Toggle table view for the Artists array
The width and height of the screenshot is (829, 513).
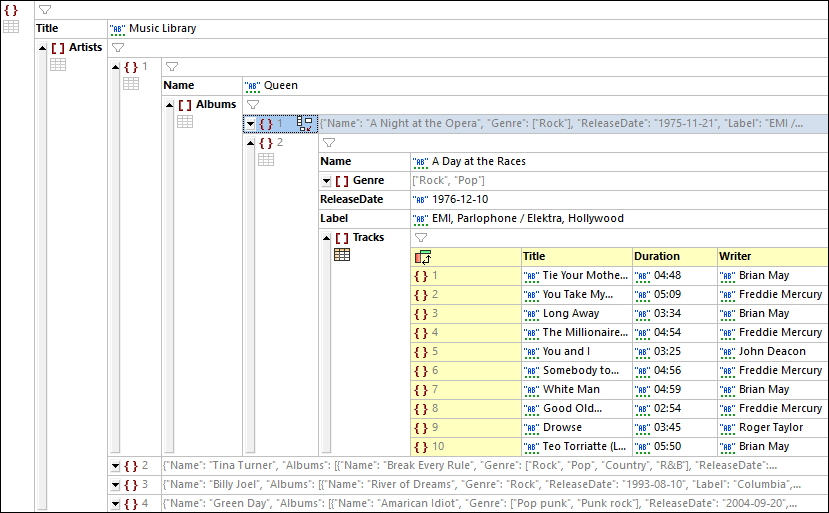click(x=58, y=65)
